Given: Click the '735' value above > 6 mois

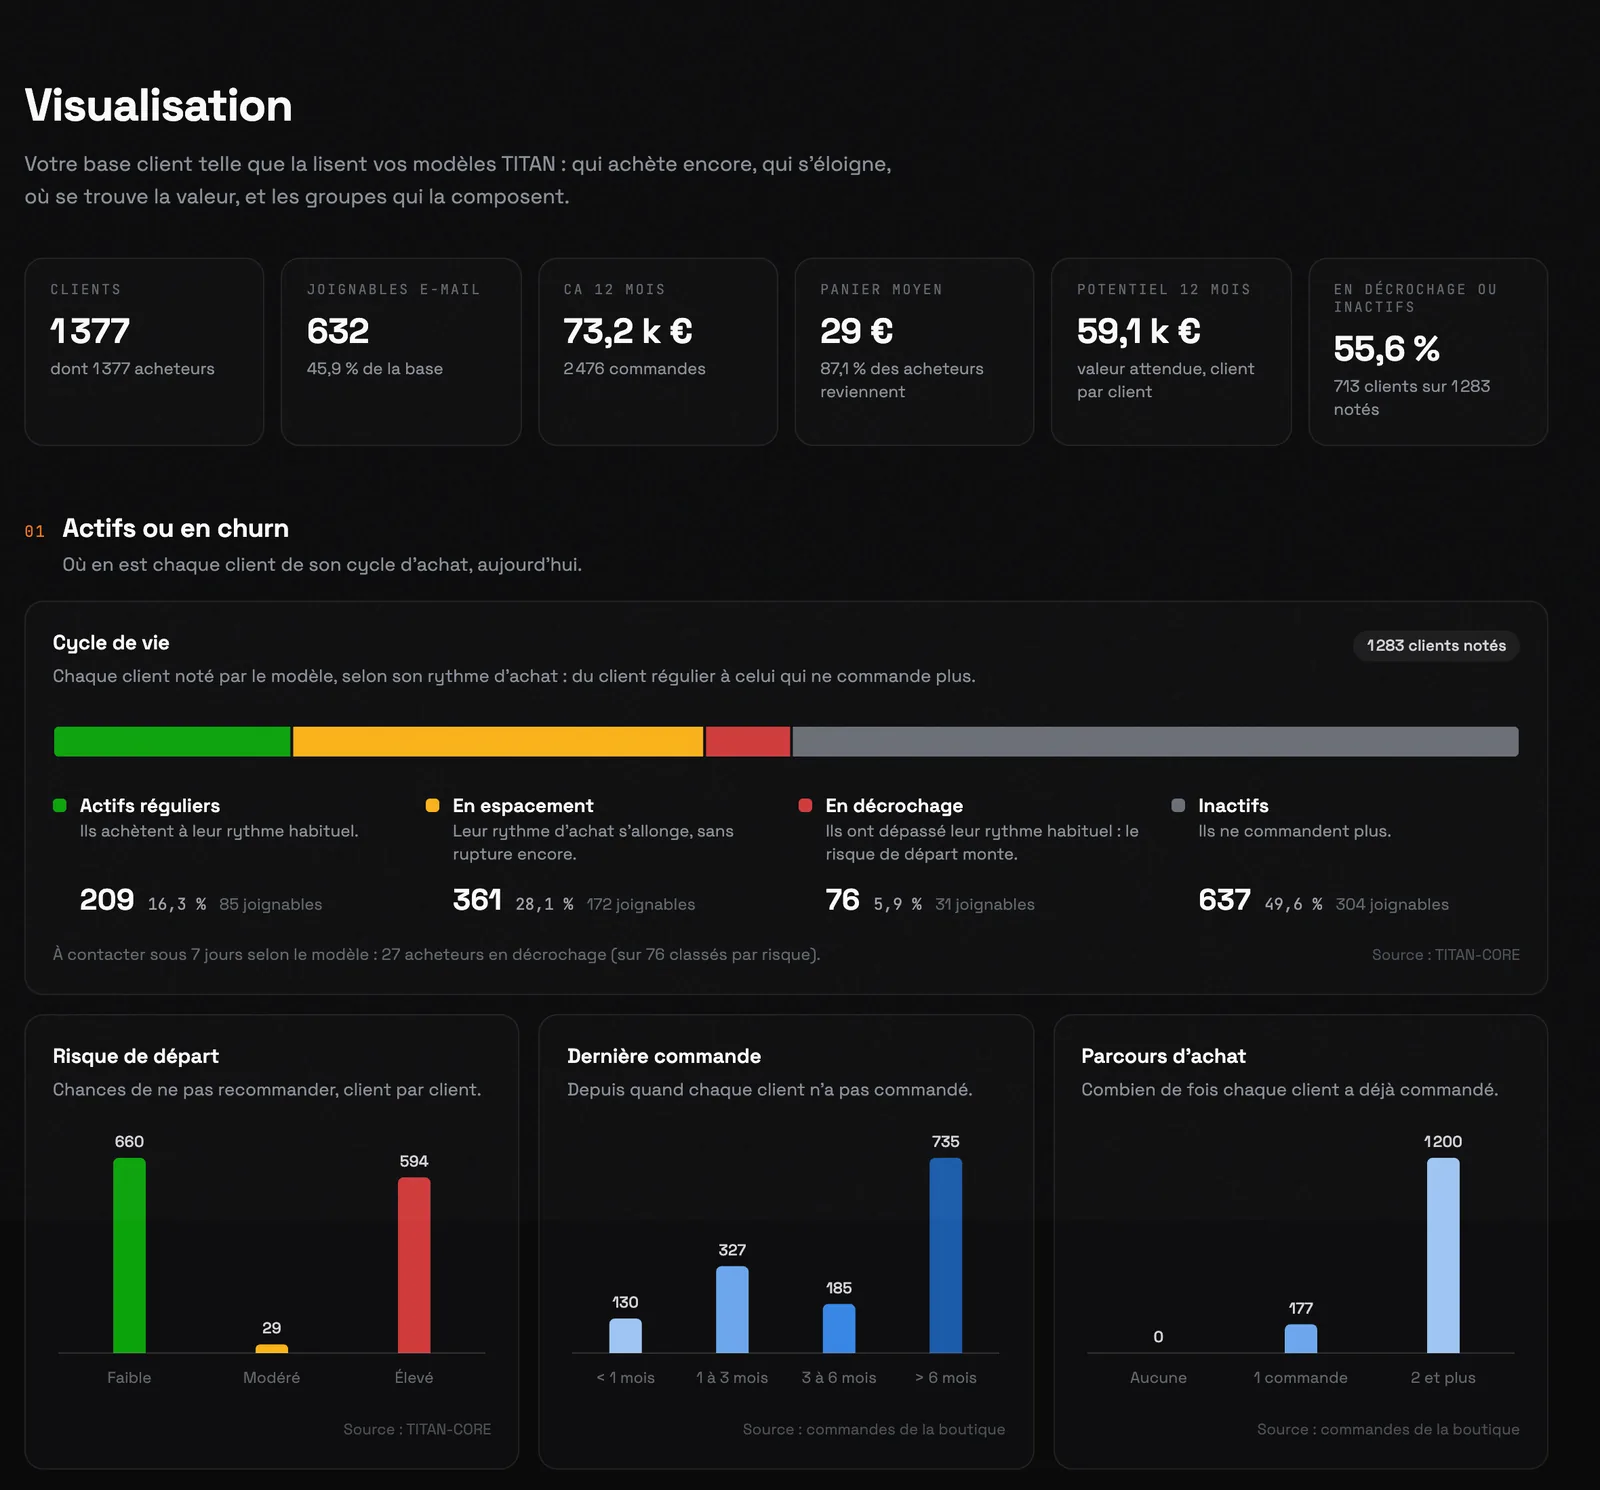Looking at the screenshot, I should tap(946, 1142).
